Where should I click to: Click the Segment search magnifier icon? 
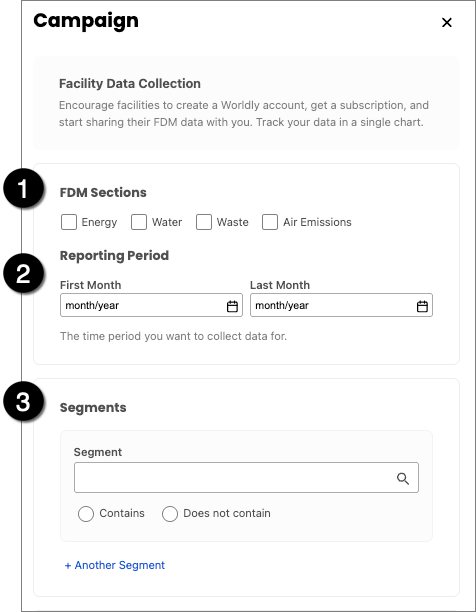point(403,478)
